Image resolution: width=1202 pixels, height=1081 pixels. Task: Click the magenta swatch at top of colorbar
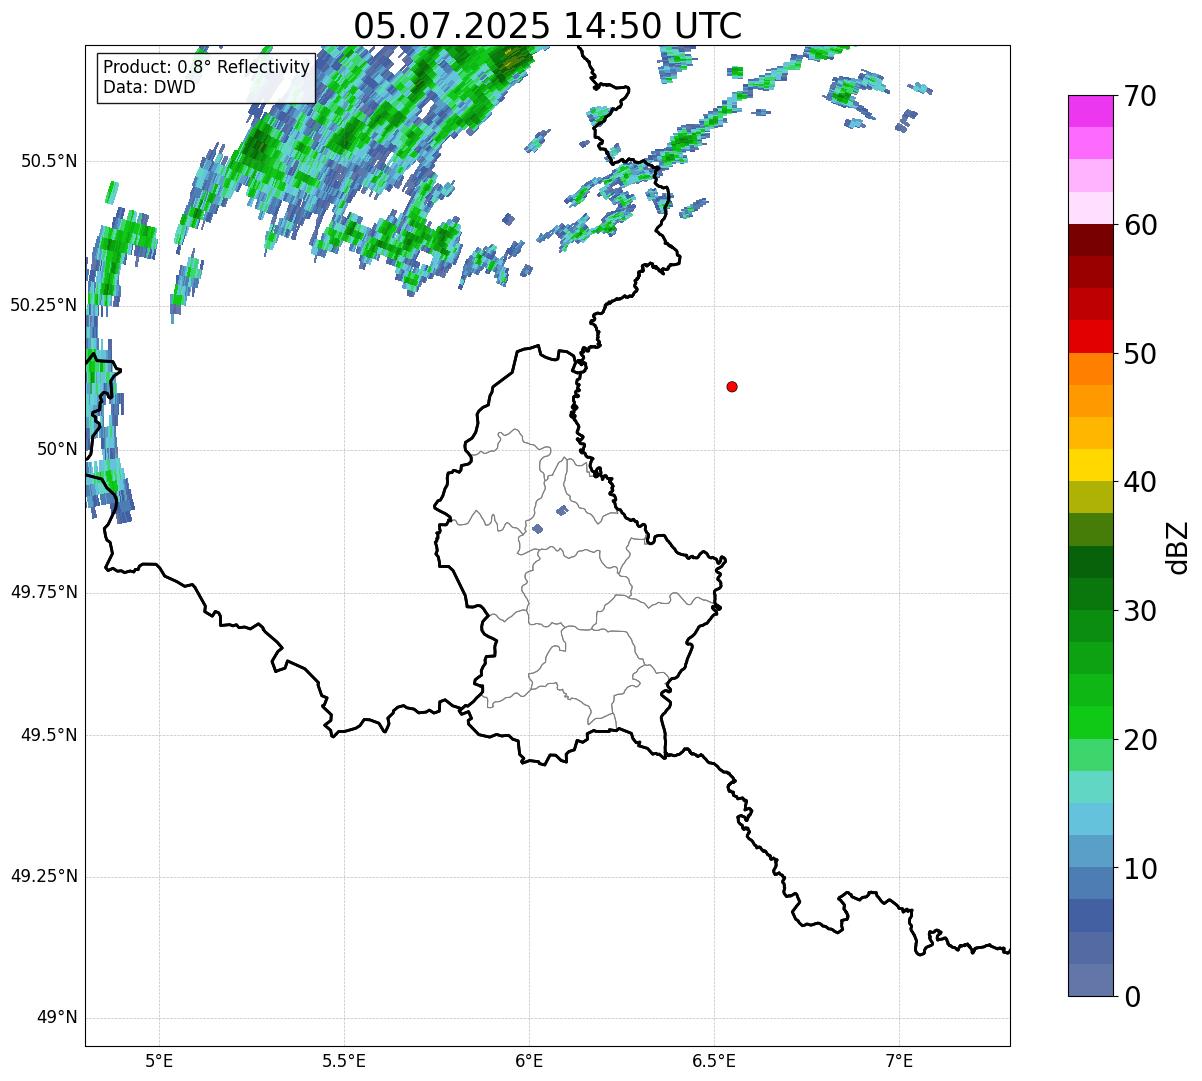point(1091,112)
